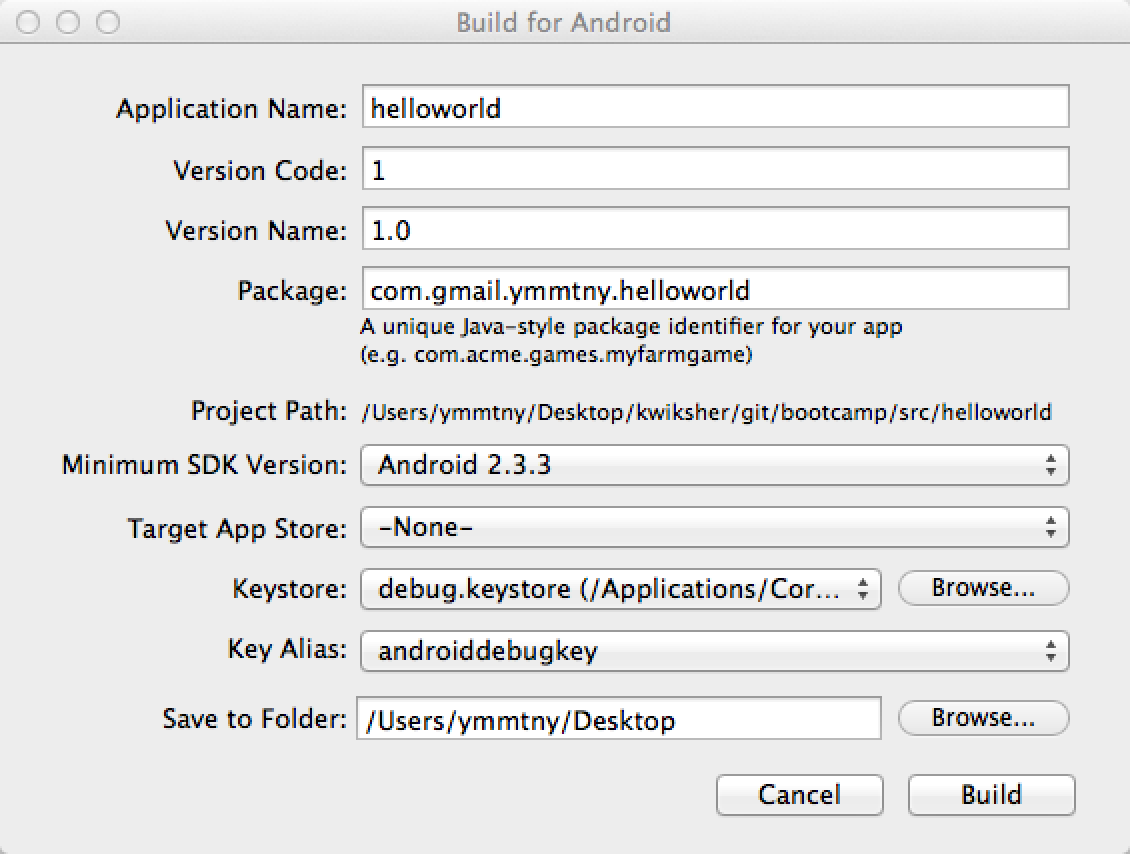1130x854 pixels.
Task: Start the build with the Build button
Action: point(991,795)
